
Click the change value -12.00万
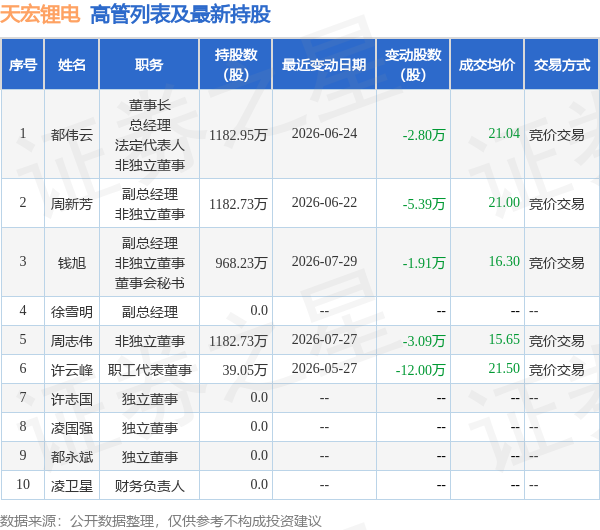421,370
